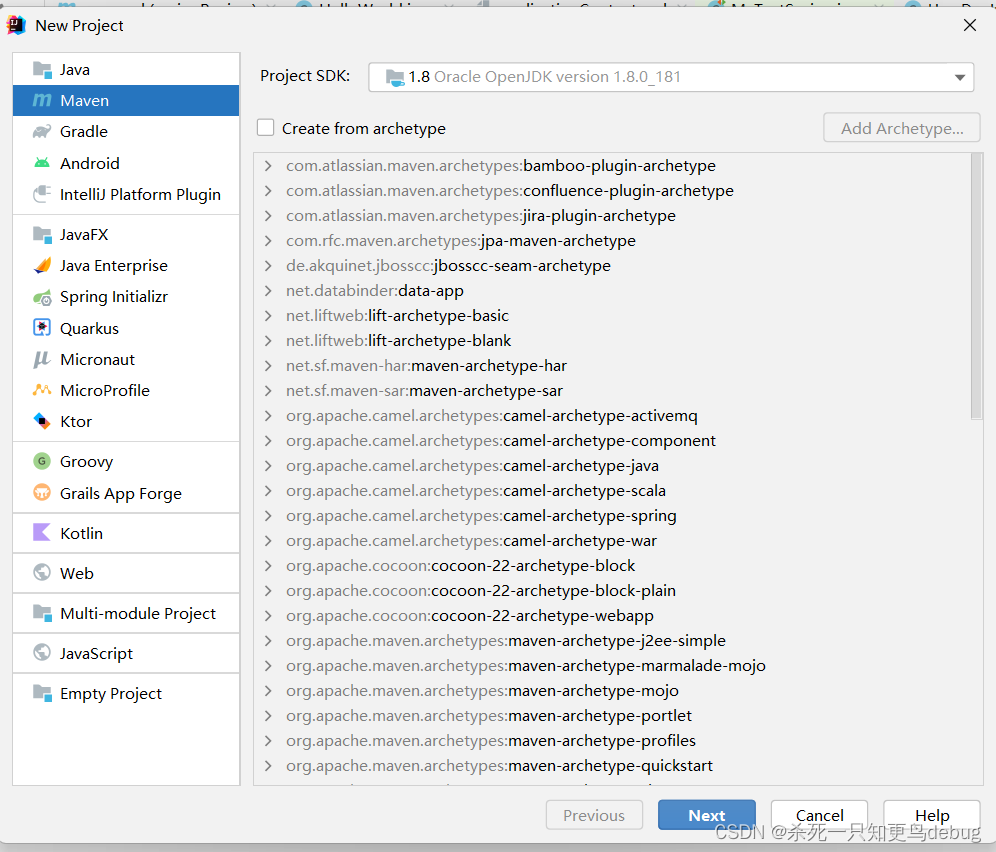Choose Multi-module Project entry
This screenshot has width=996, height=852.
tap(126, 613)
